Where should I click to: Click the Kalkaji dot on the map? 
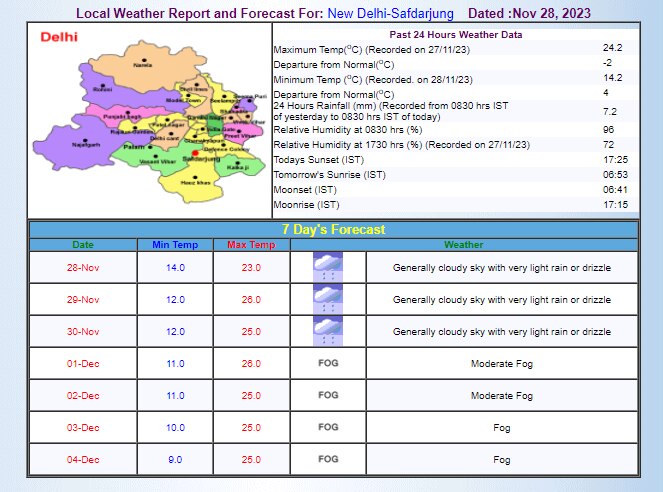[x=237, y=164]
